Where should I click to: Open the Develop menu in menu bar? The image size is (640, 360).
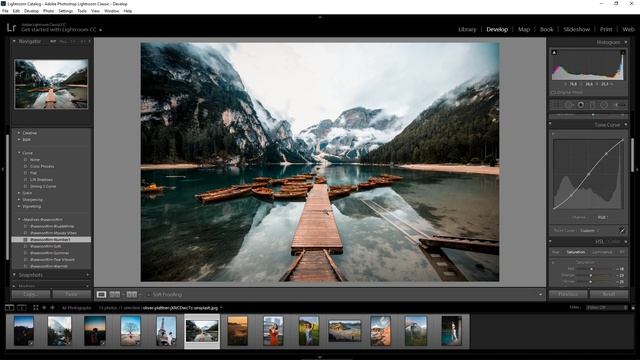pyautogui.click(x=31, y=11)
